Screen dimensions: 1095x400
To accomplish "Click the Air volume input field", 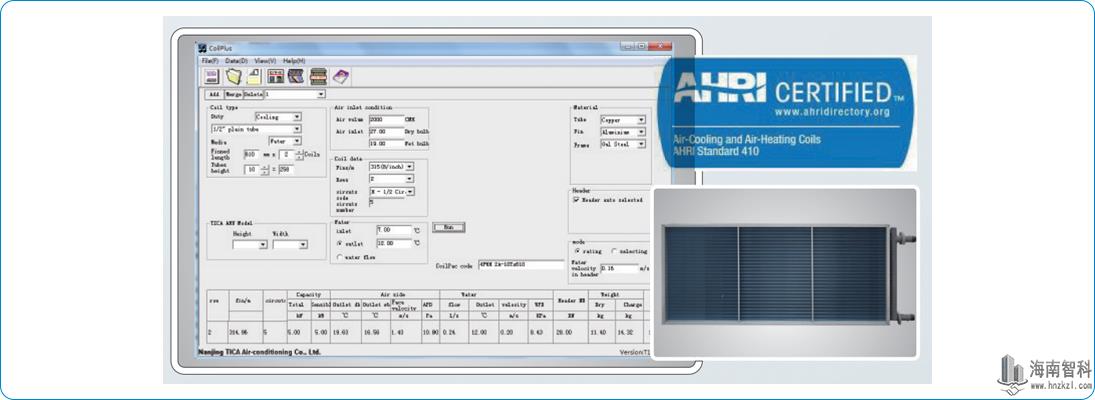I will point(386,120).
